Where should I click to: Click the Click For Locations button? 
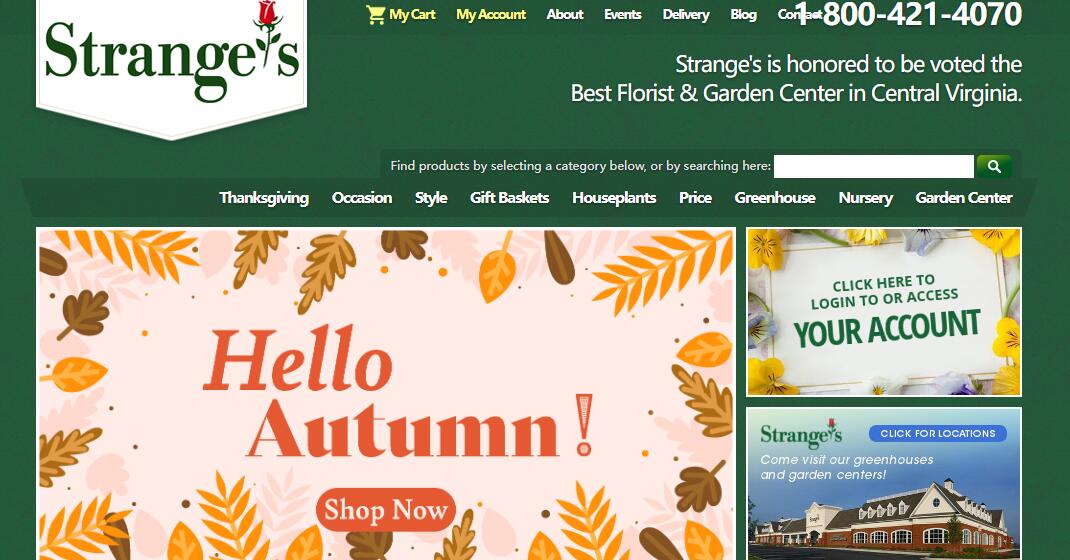coord(938,433)
